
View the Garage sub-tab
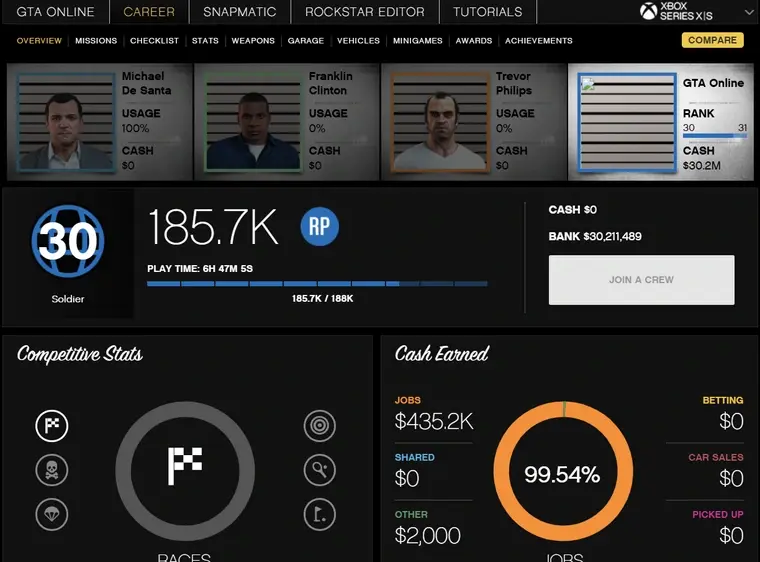click(306, 41)
